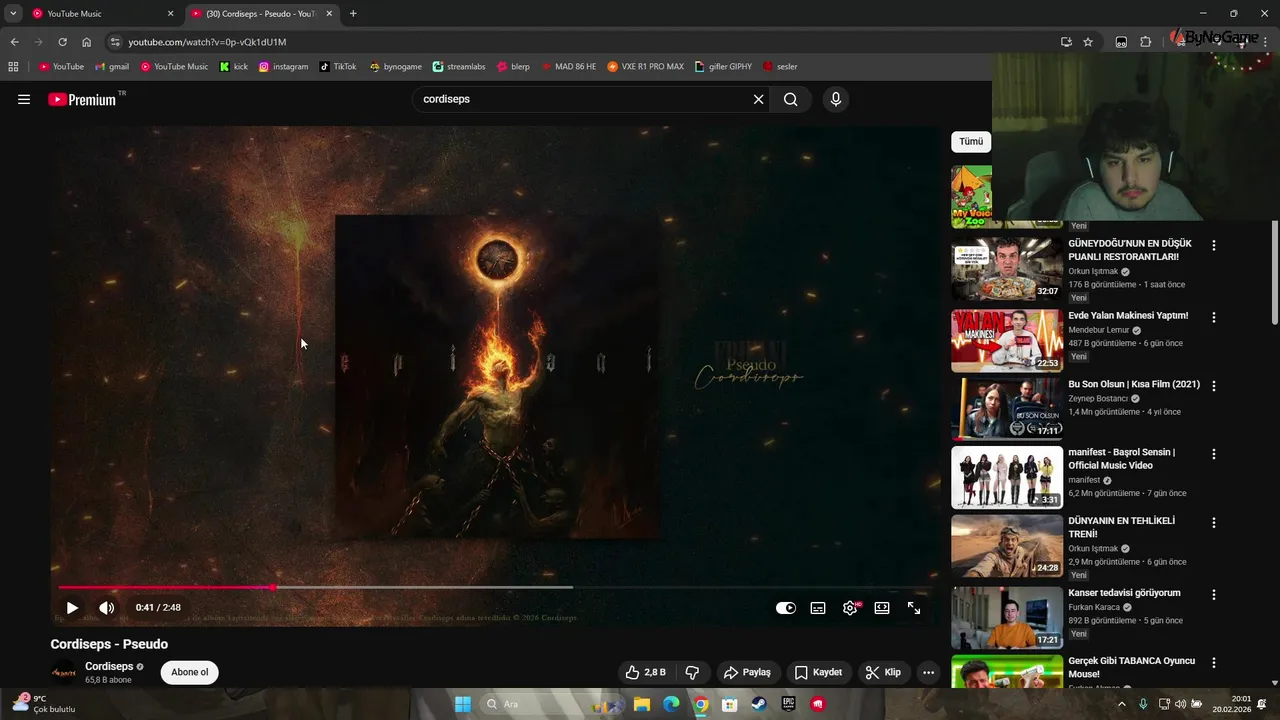Viewport: 1280px width, 720px height.
Task: Enter fullscreen mode in the player
Action: [x=914, y=607]
